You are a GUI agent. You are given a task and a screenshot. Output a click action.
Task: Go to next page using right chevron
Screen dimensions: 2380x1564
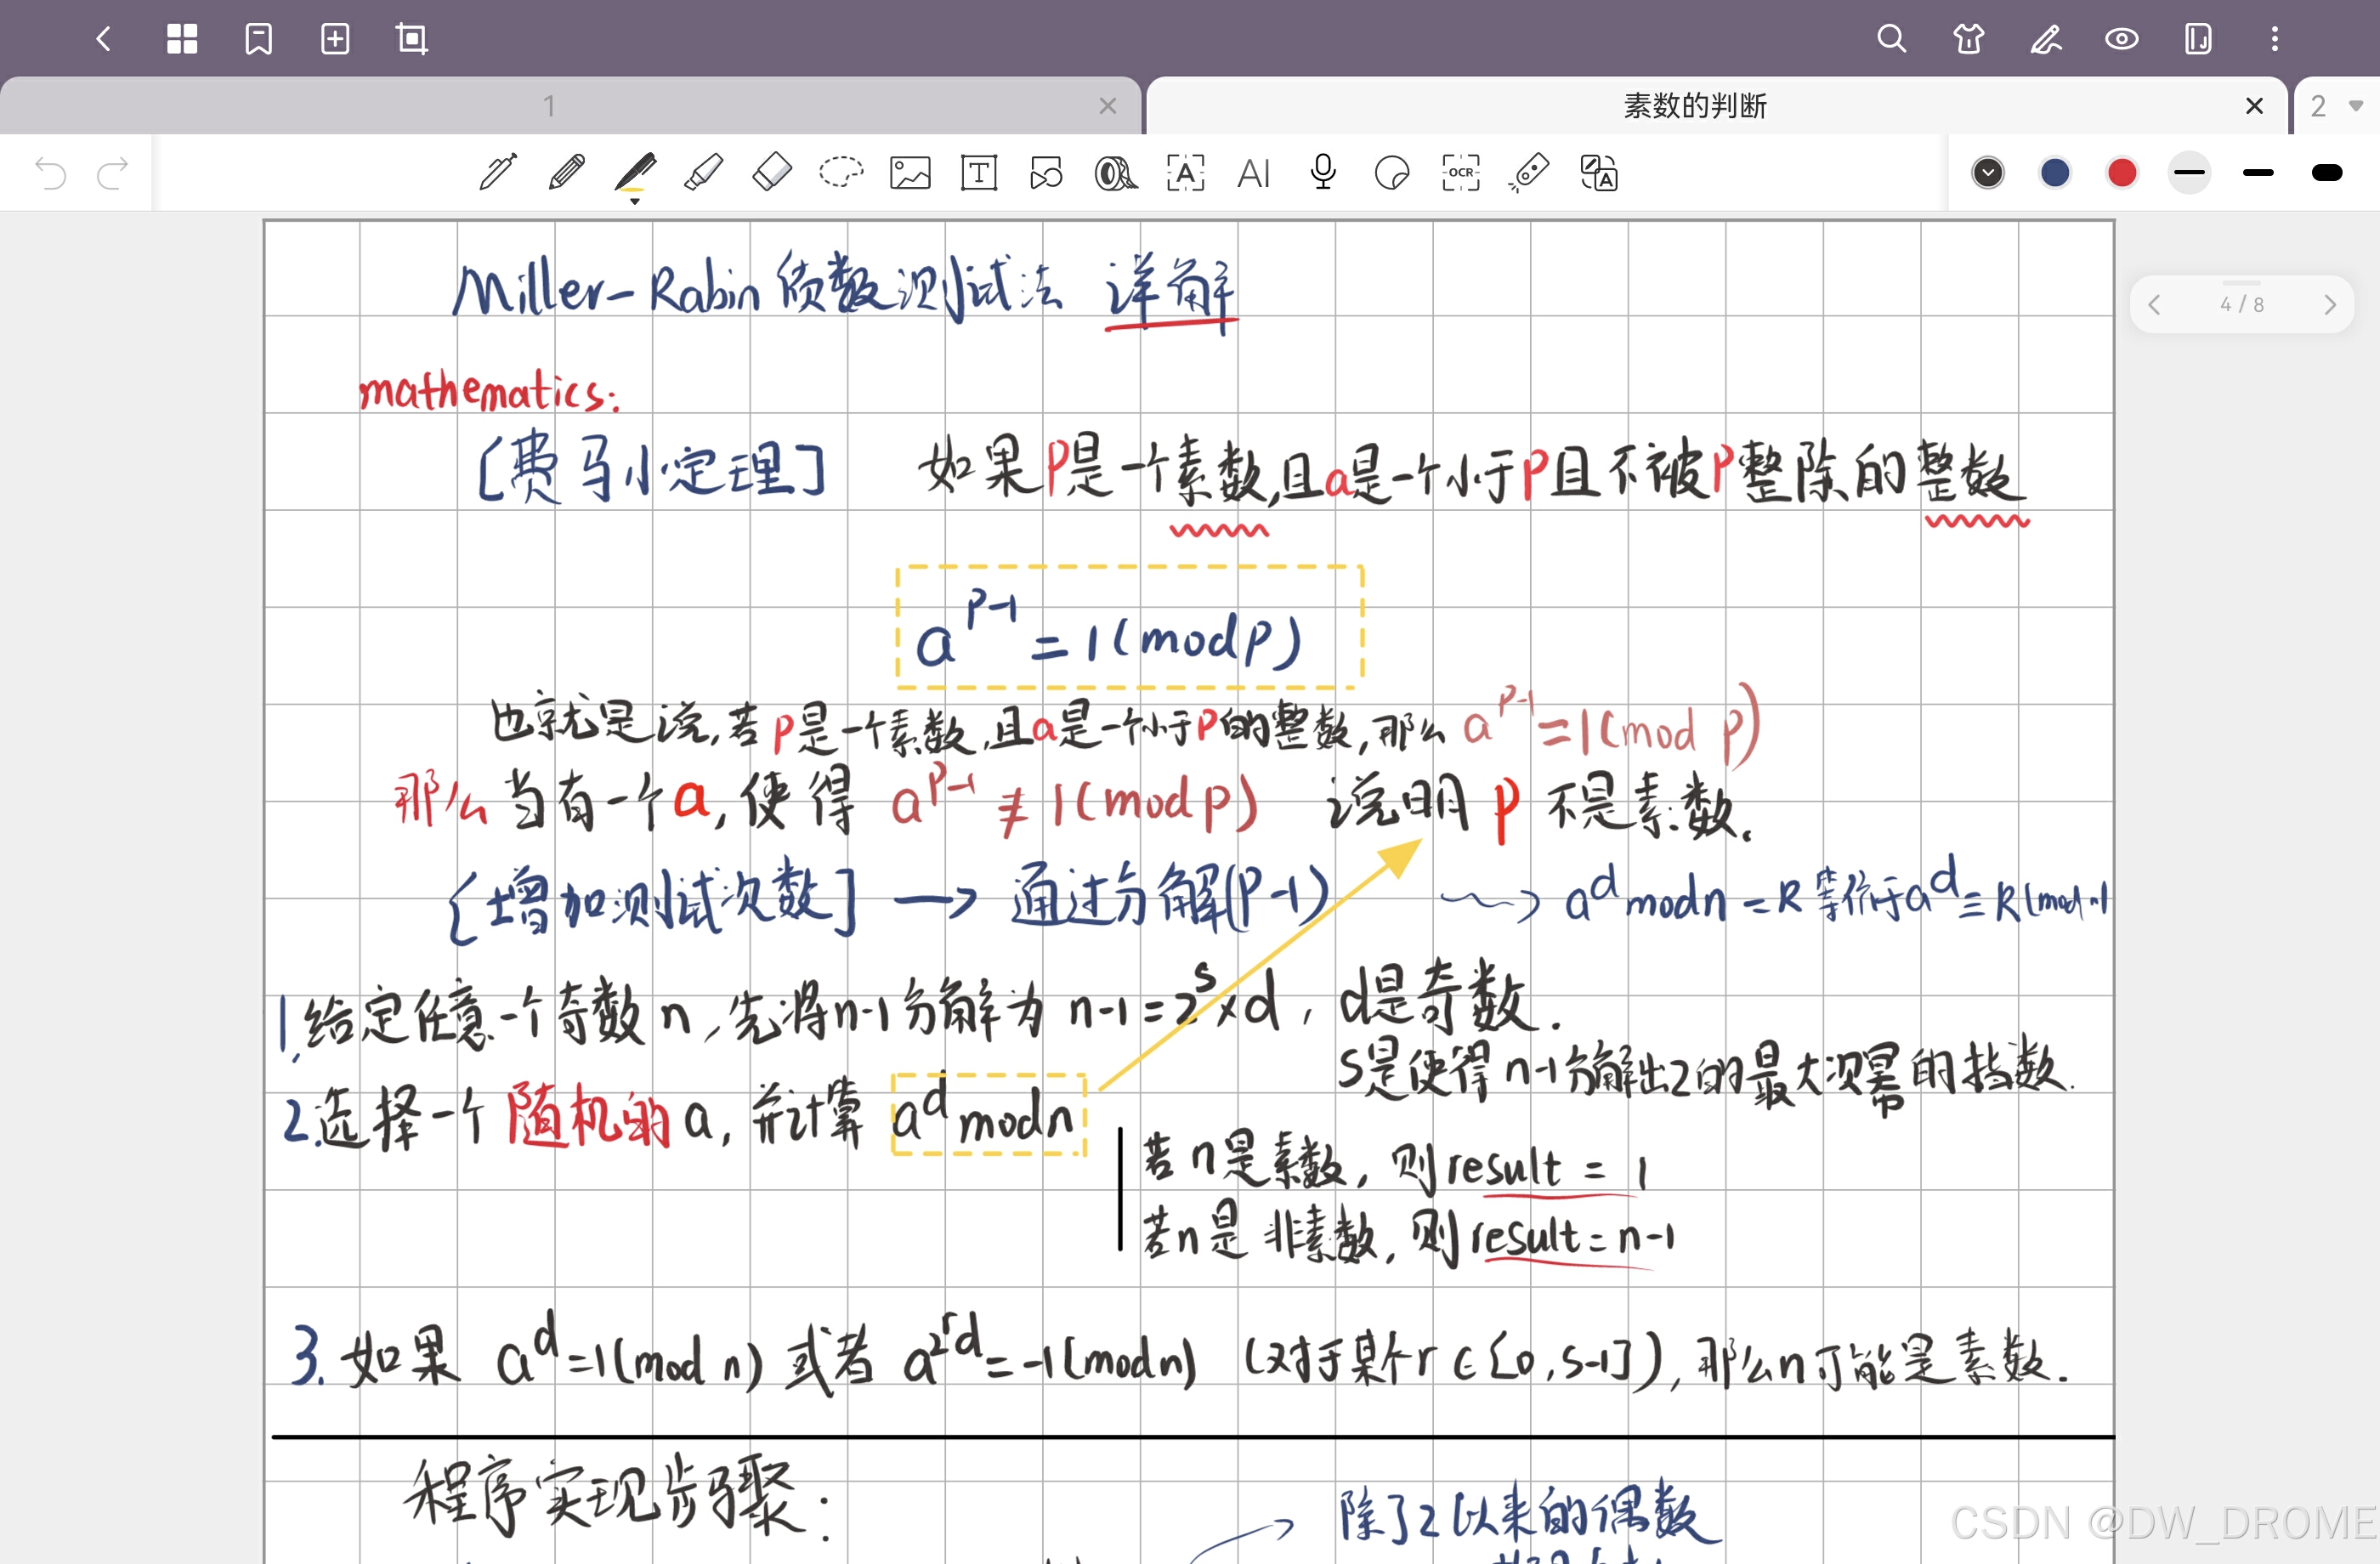click(x=2330, y=305)
